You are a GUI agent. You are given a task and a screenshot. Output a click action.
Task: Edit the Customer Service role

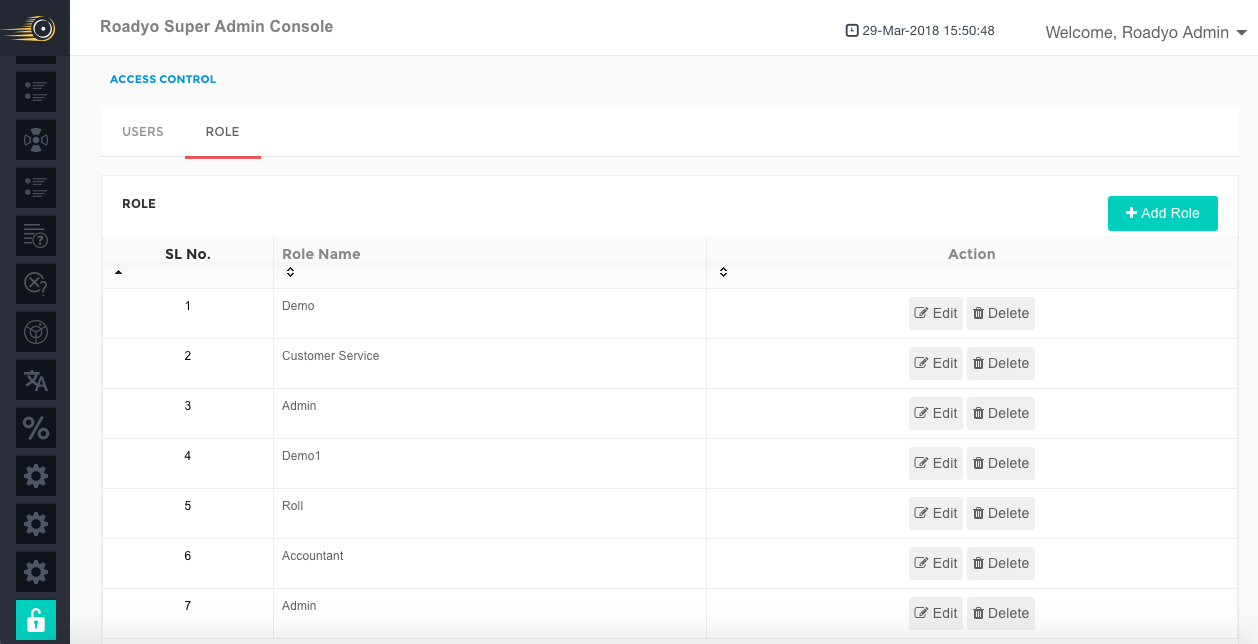(936, 363)
